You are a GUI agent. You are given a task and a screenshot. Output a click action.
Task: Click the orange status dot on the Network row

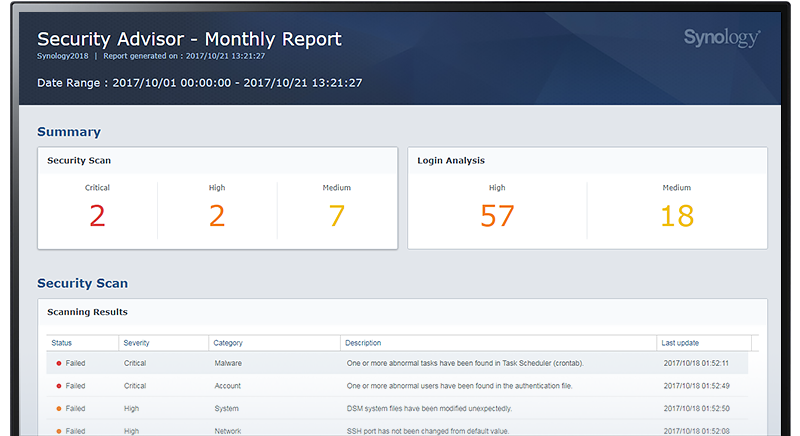click(59, 431)
